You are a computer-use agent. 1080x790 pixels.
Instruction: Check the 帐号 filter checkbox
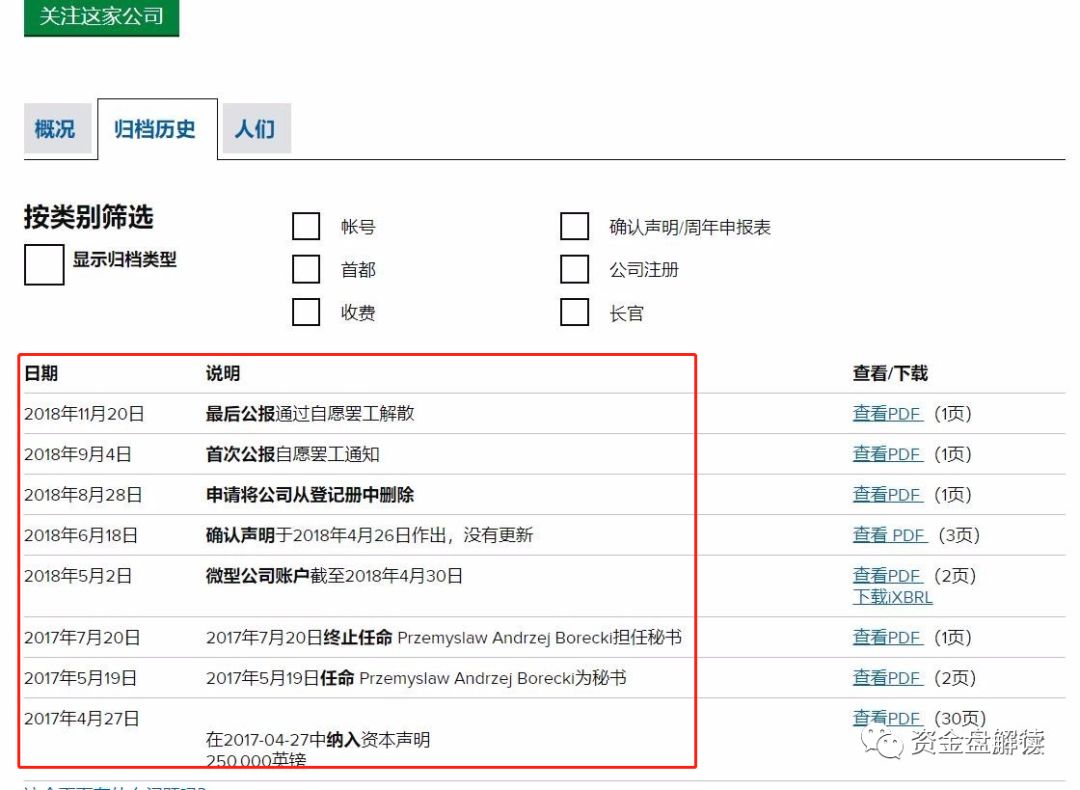[305, 227]
